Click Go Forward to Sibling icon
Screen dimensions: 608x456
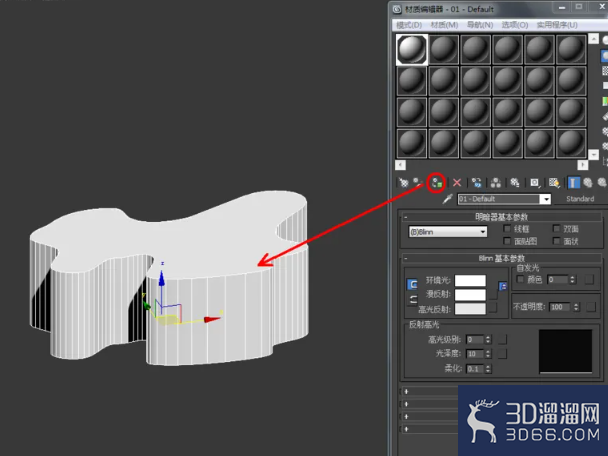click(x=602, y=183)
